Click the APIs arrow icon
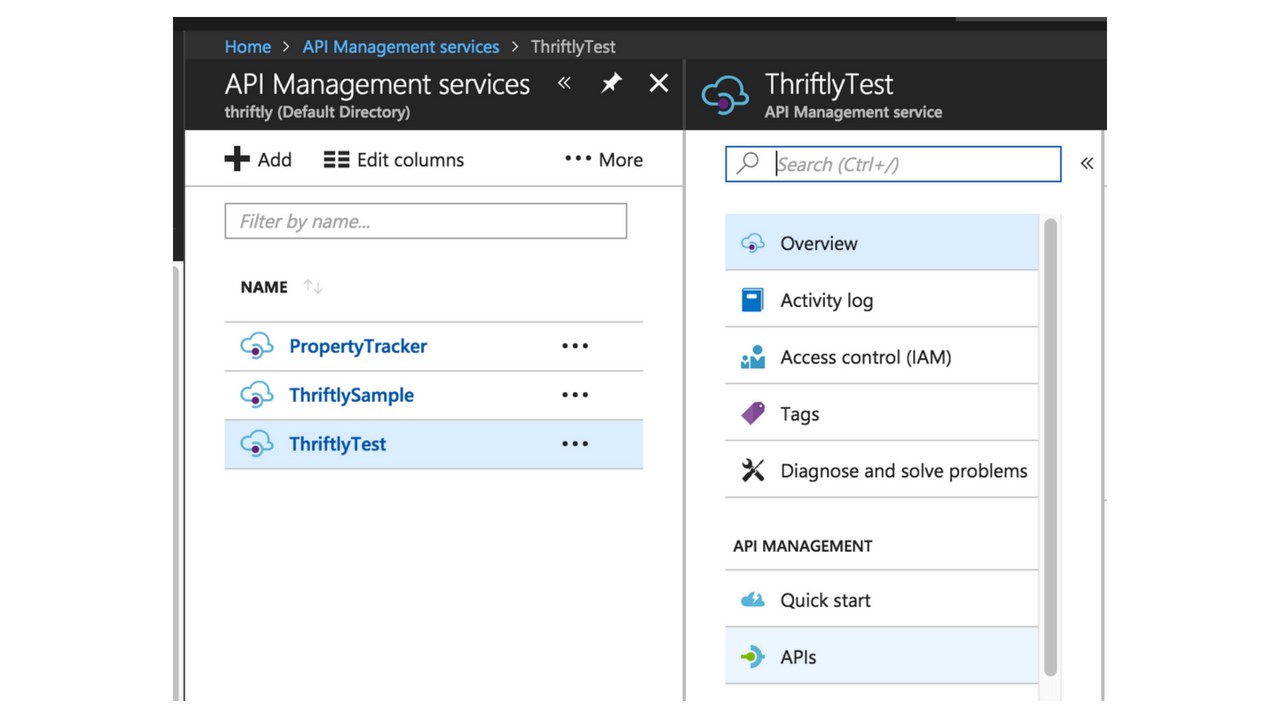This screenshot has width=1280, height=720. (x=752, y=657)
